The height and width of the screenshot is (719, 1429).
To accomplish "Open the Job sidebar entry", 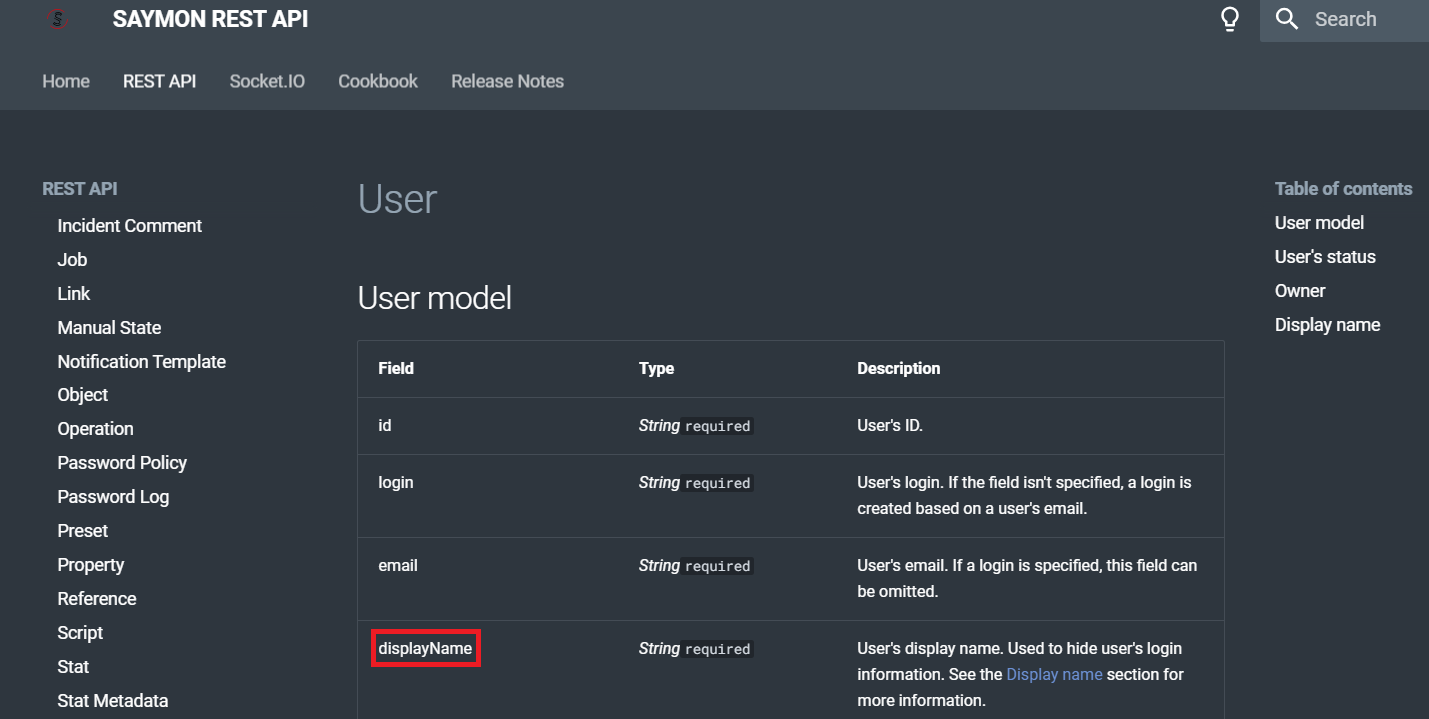I will (72, 260).
